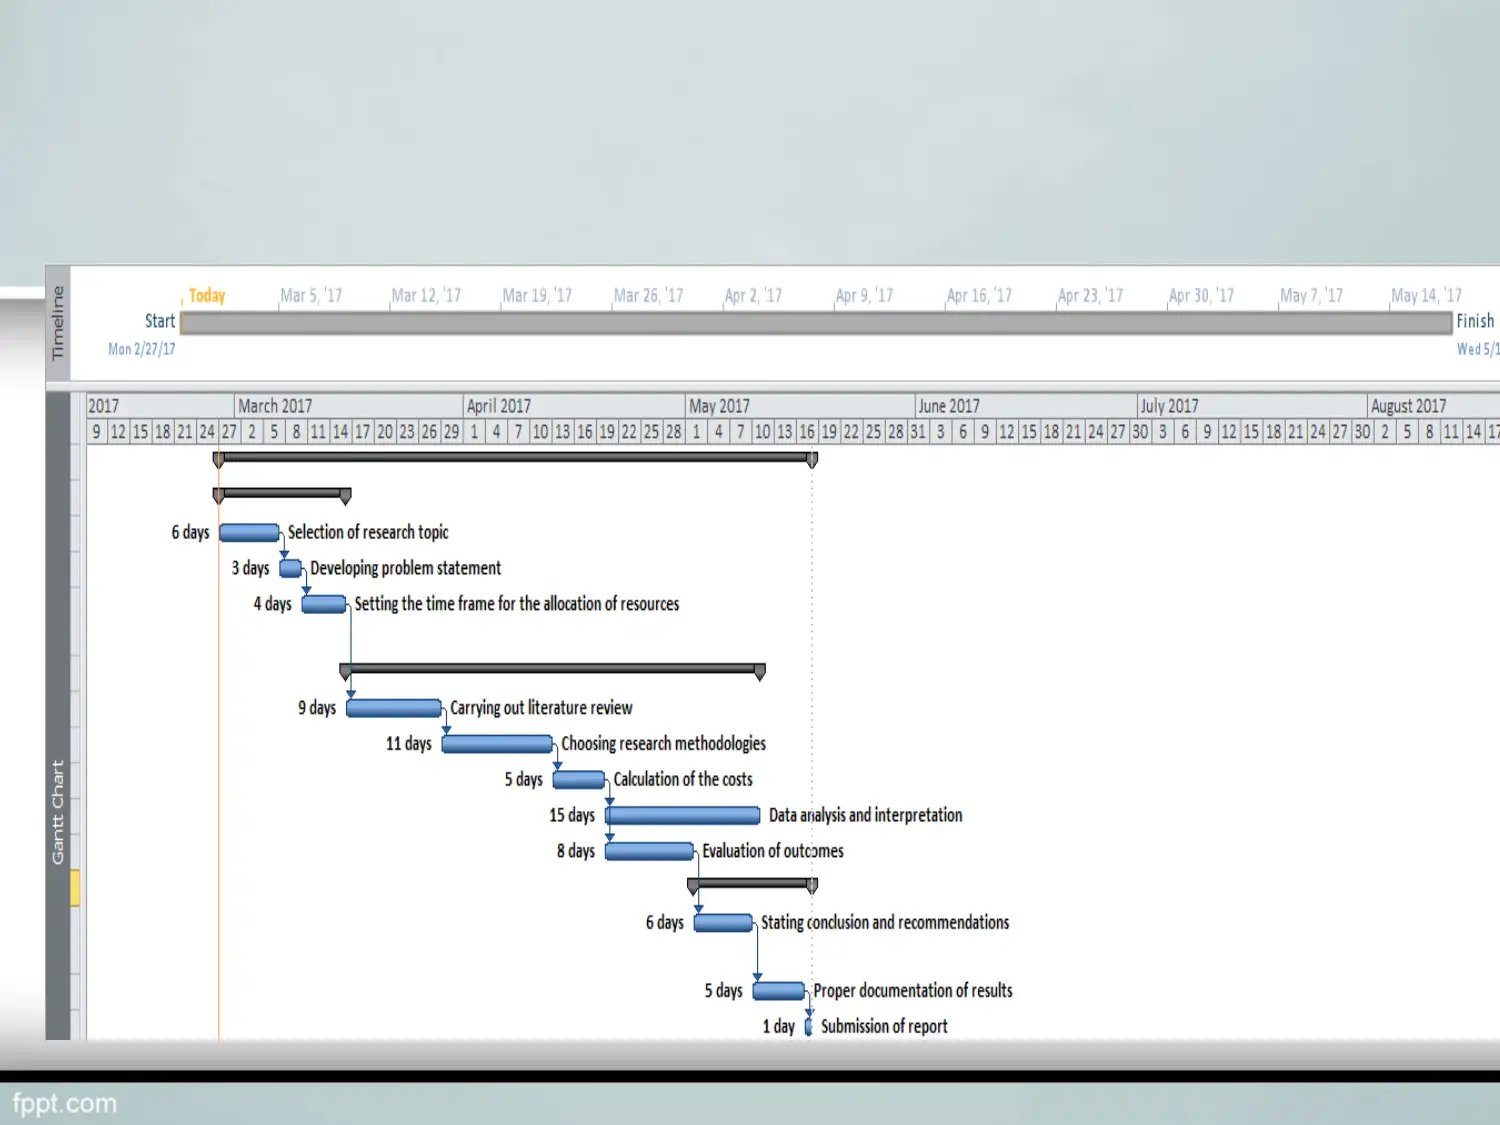Click the Stating conclusion and recommendations bar

pyautogui.click(x=723, y=923)
